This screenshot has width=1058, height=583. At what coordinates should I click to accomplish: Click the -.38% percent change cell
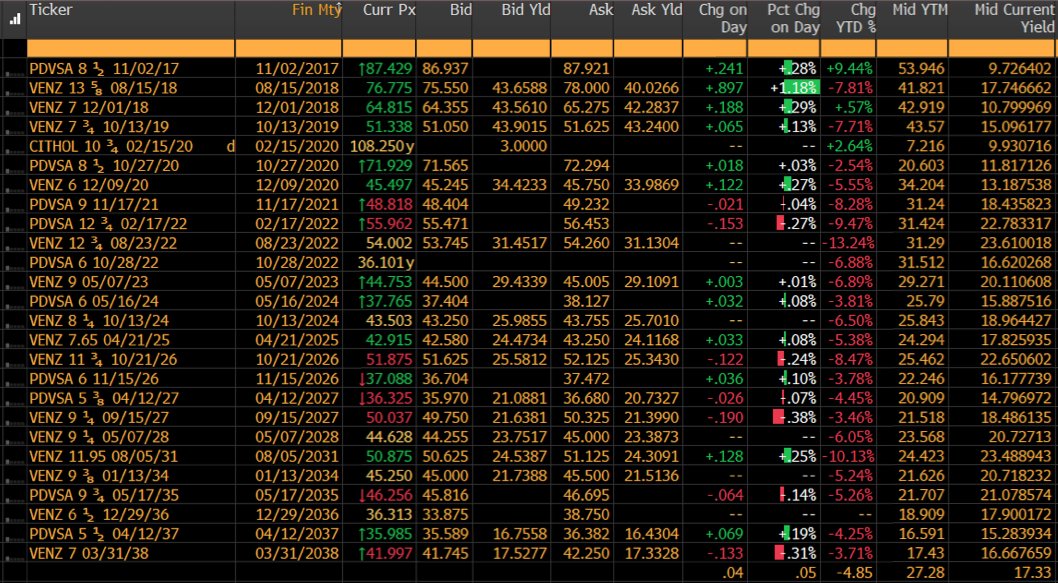coord(795,418)
